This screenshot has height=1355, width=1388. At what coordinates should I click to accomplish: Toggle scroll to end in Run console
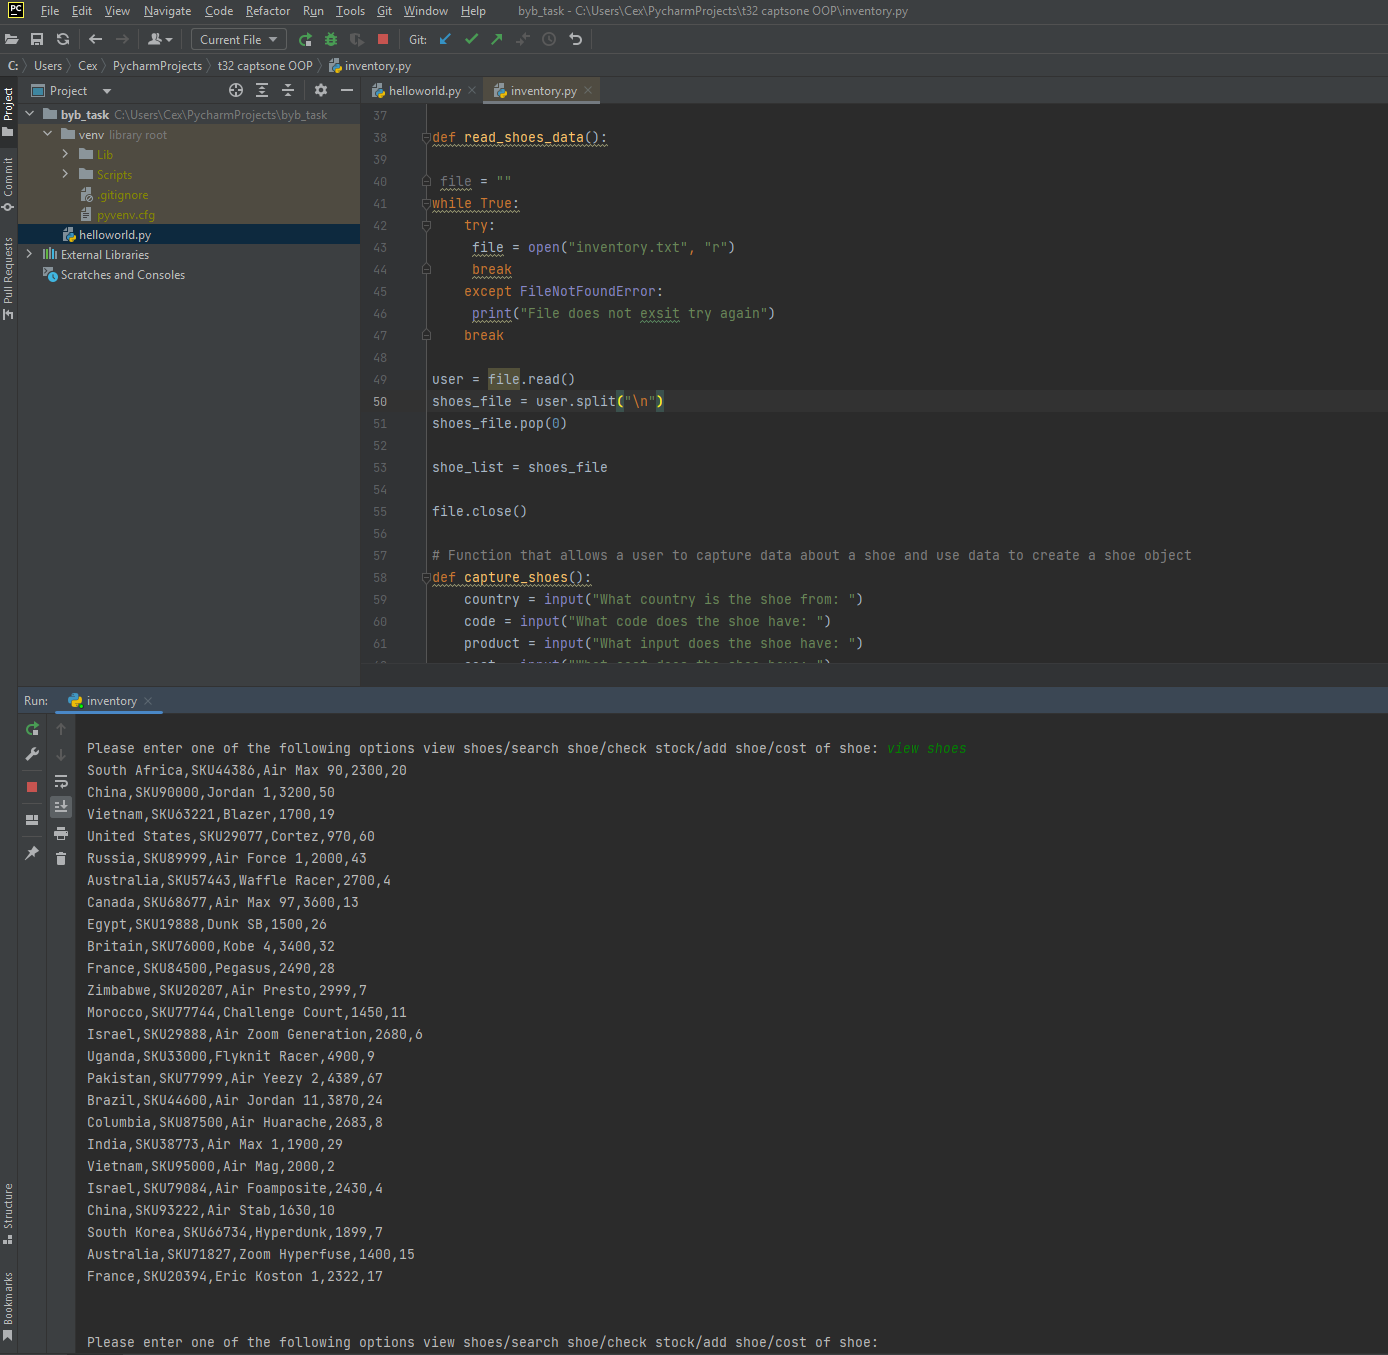point(61,807)
